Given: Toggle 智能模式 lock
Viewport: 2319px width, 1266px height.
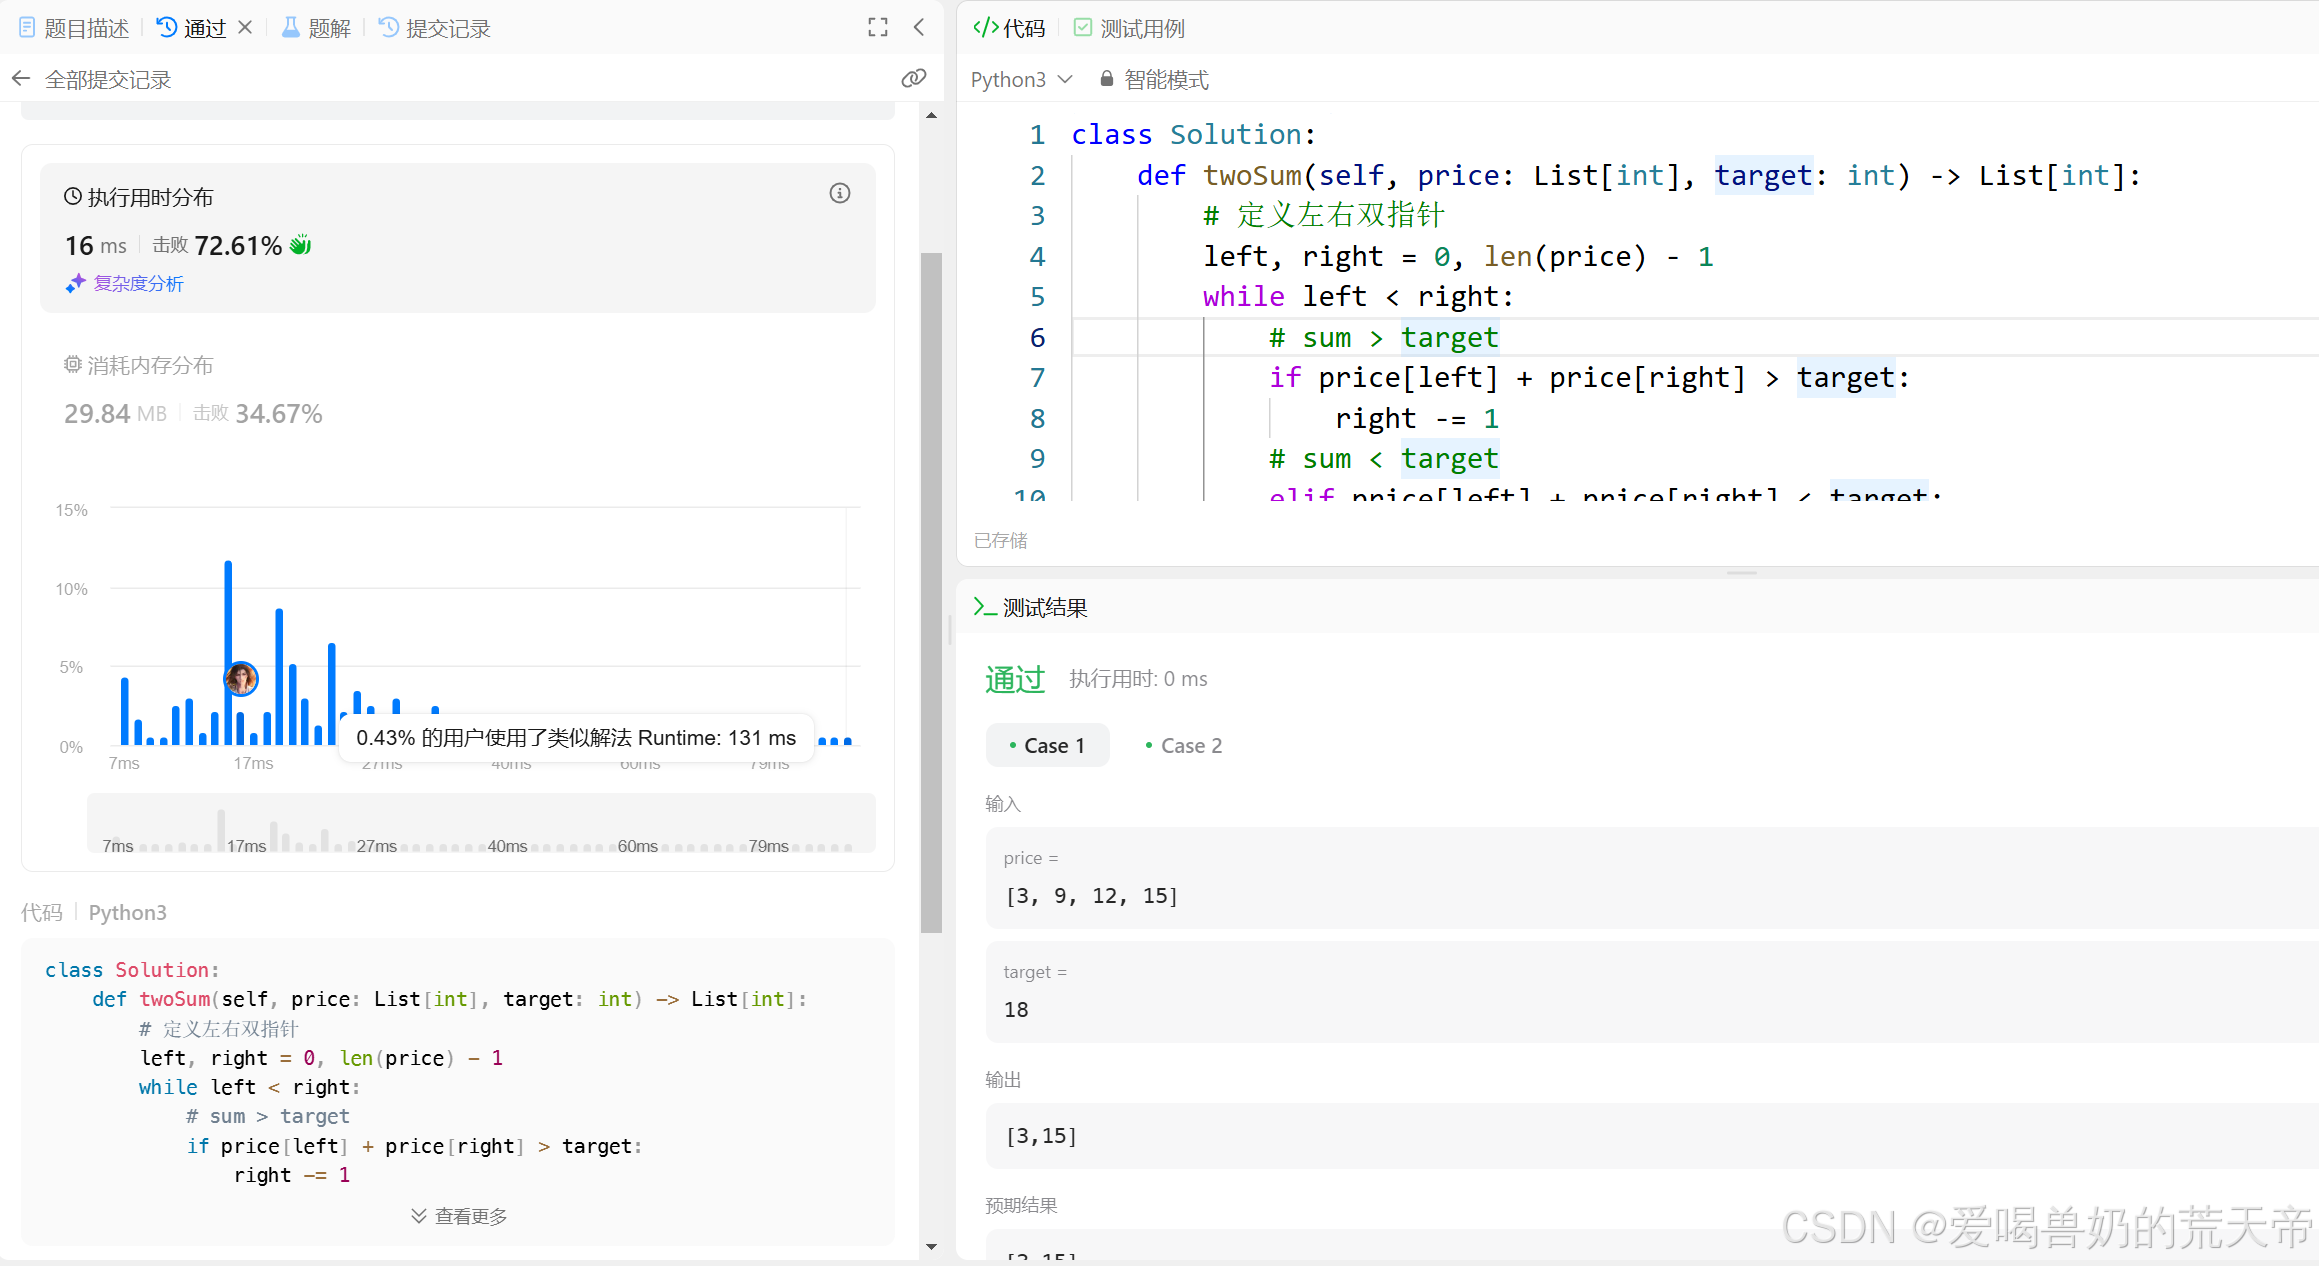Looking at the screenshot, I should coord(1154,79).
